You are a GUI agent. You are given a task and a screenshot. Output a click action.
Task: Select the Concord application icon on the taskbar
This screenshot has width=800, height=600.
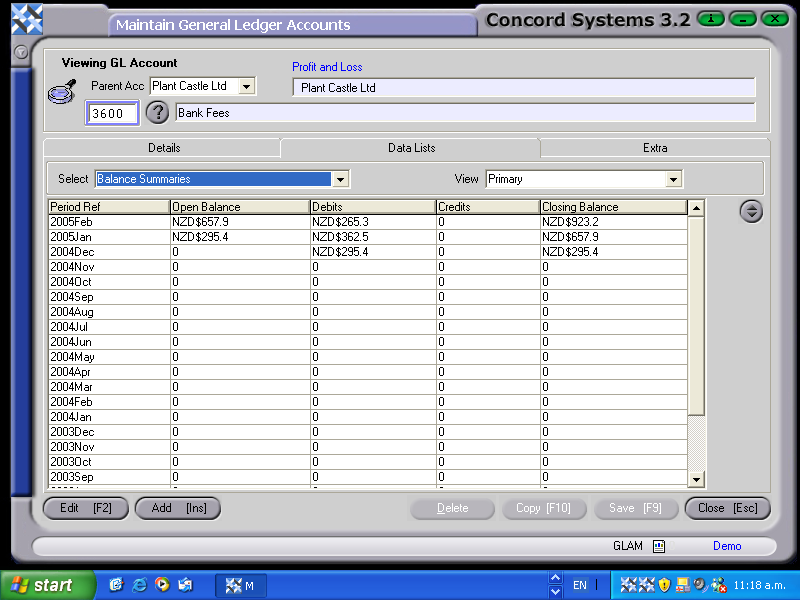237,585
